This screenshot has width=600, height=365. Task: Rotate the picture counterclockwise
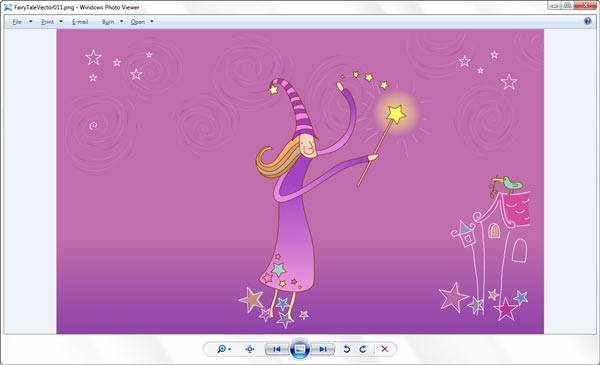point(346,349)
